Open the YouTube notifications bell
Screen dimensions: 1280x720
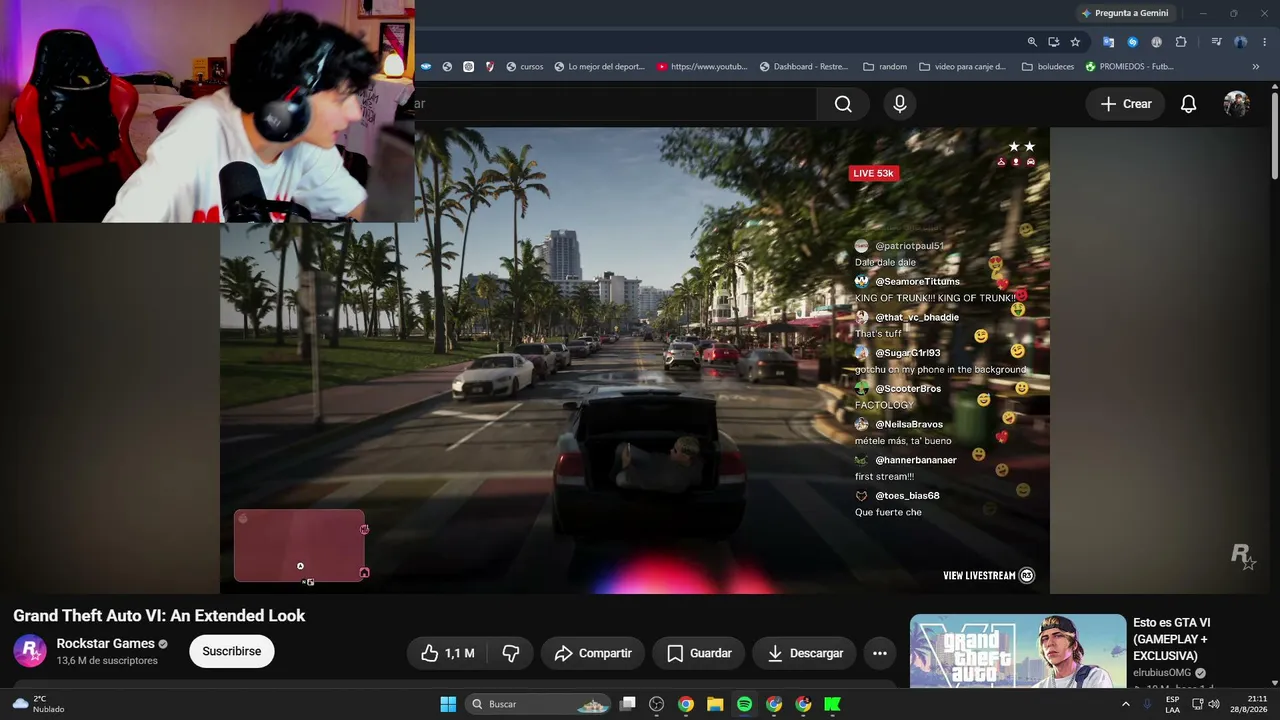pyautogui.click(x=1188, y=104)
